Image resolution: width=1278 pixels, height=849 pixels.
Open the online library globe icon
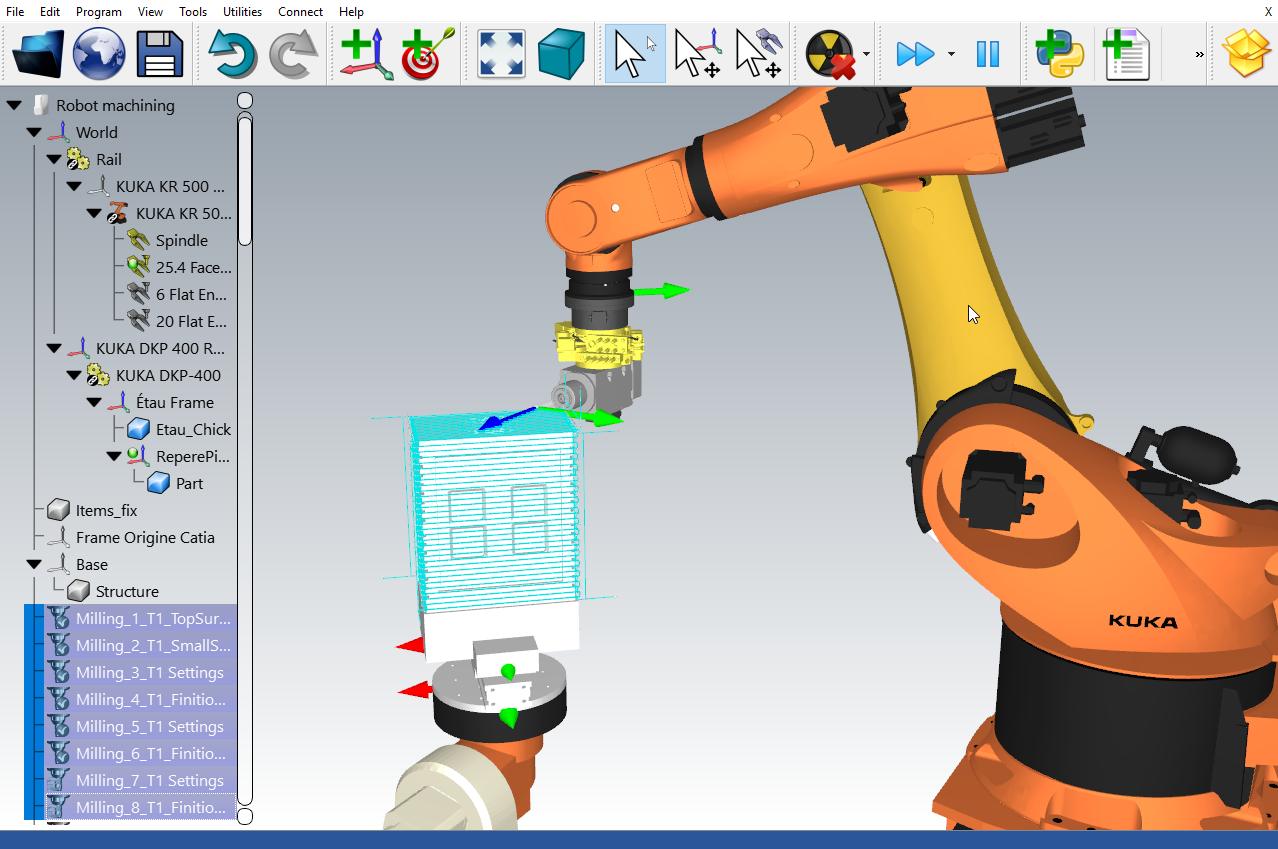98,53
